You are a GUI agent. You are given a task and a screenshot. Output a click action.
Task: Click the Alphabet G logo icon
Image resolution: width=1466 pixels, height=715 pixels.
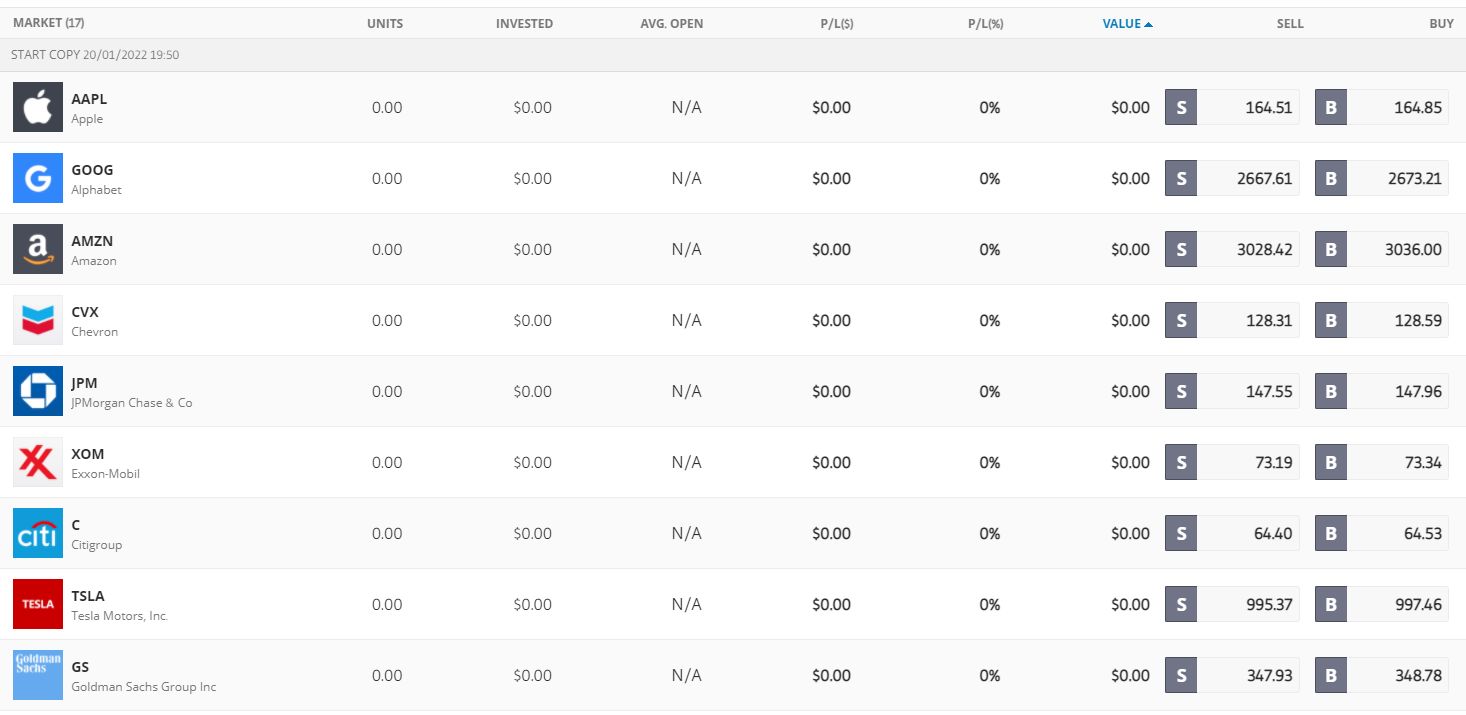click(38, 178)
